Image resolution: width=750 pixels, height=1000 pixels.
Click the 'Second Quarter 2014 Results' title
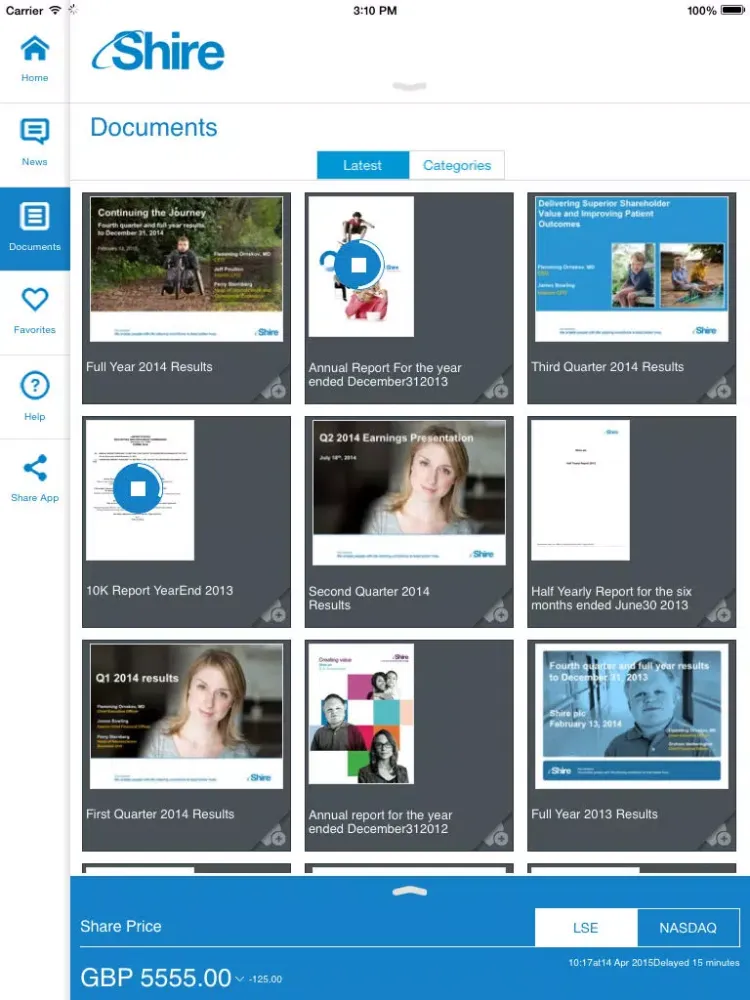point(369,598)
